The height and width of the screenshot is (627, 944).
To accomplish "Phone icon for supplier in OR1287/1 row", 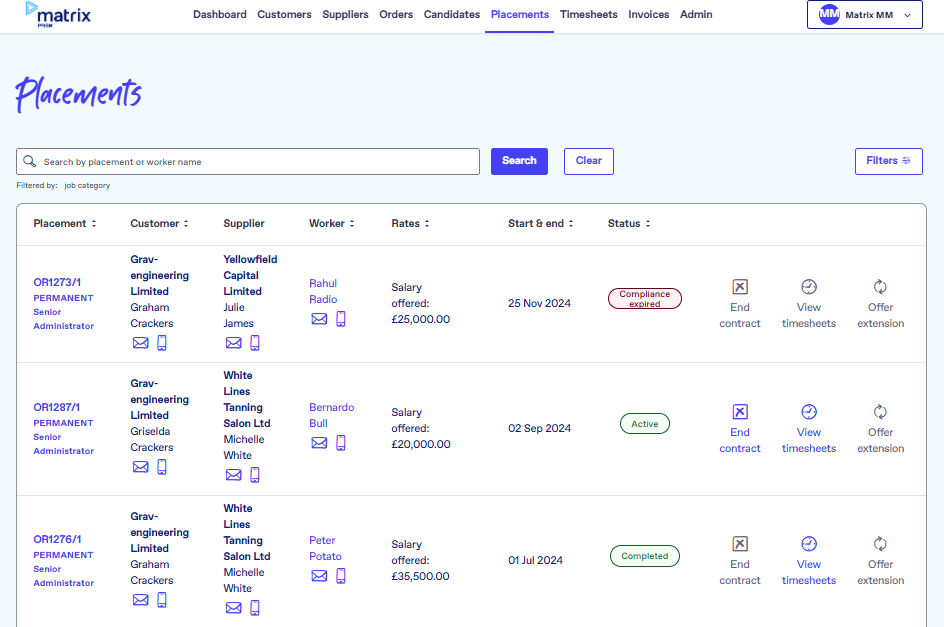I will tap(255, 475).
